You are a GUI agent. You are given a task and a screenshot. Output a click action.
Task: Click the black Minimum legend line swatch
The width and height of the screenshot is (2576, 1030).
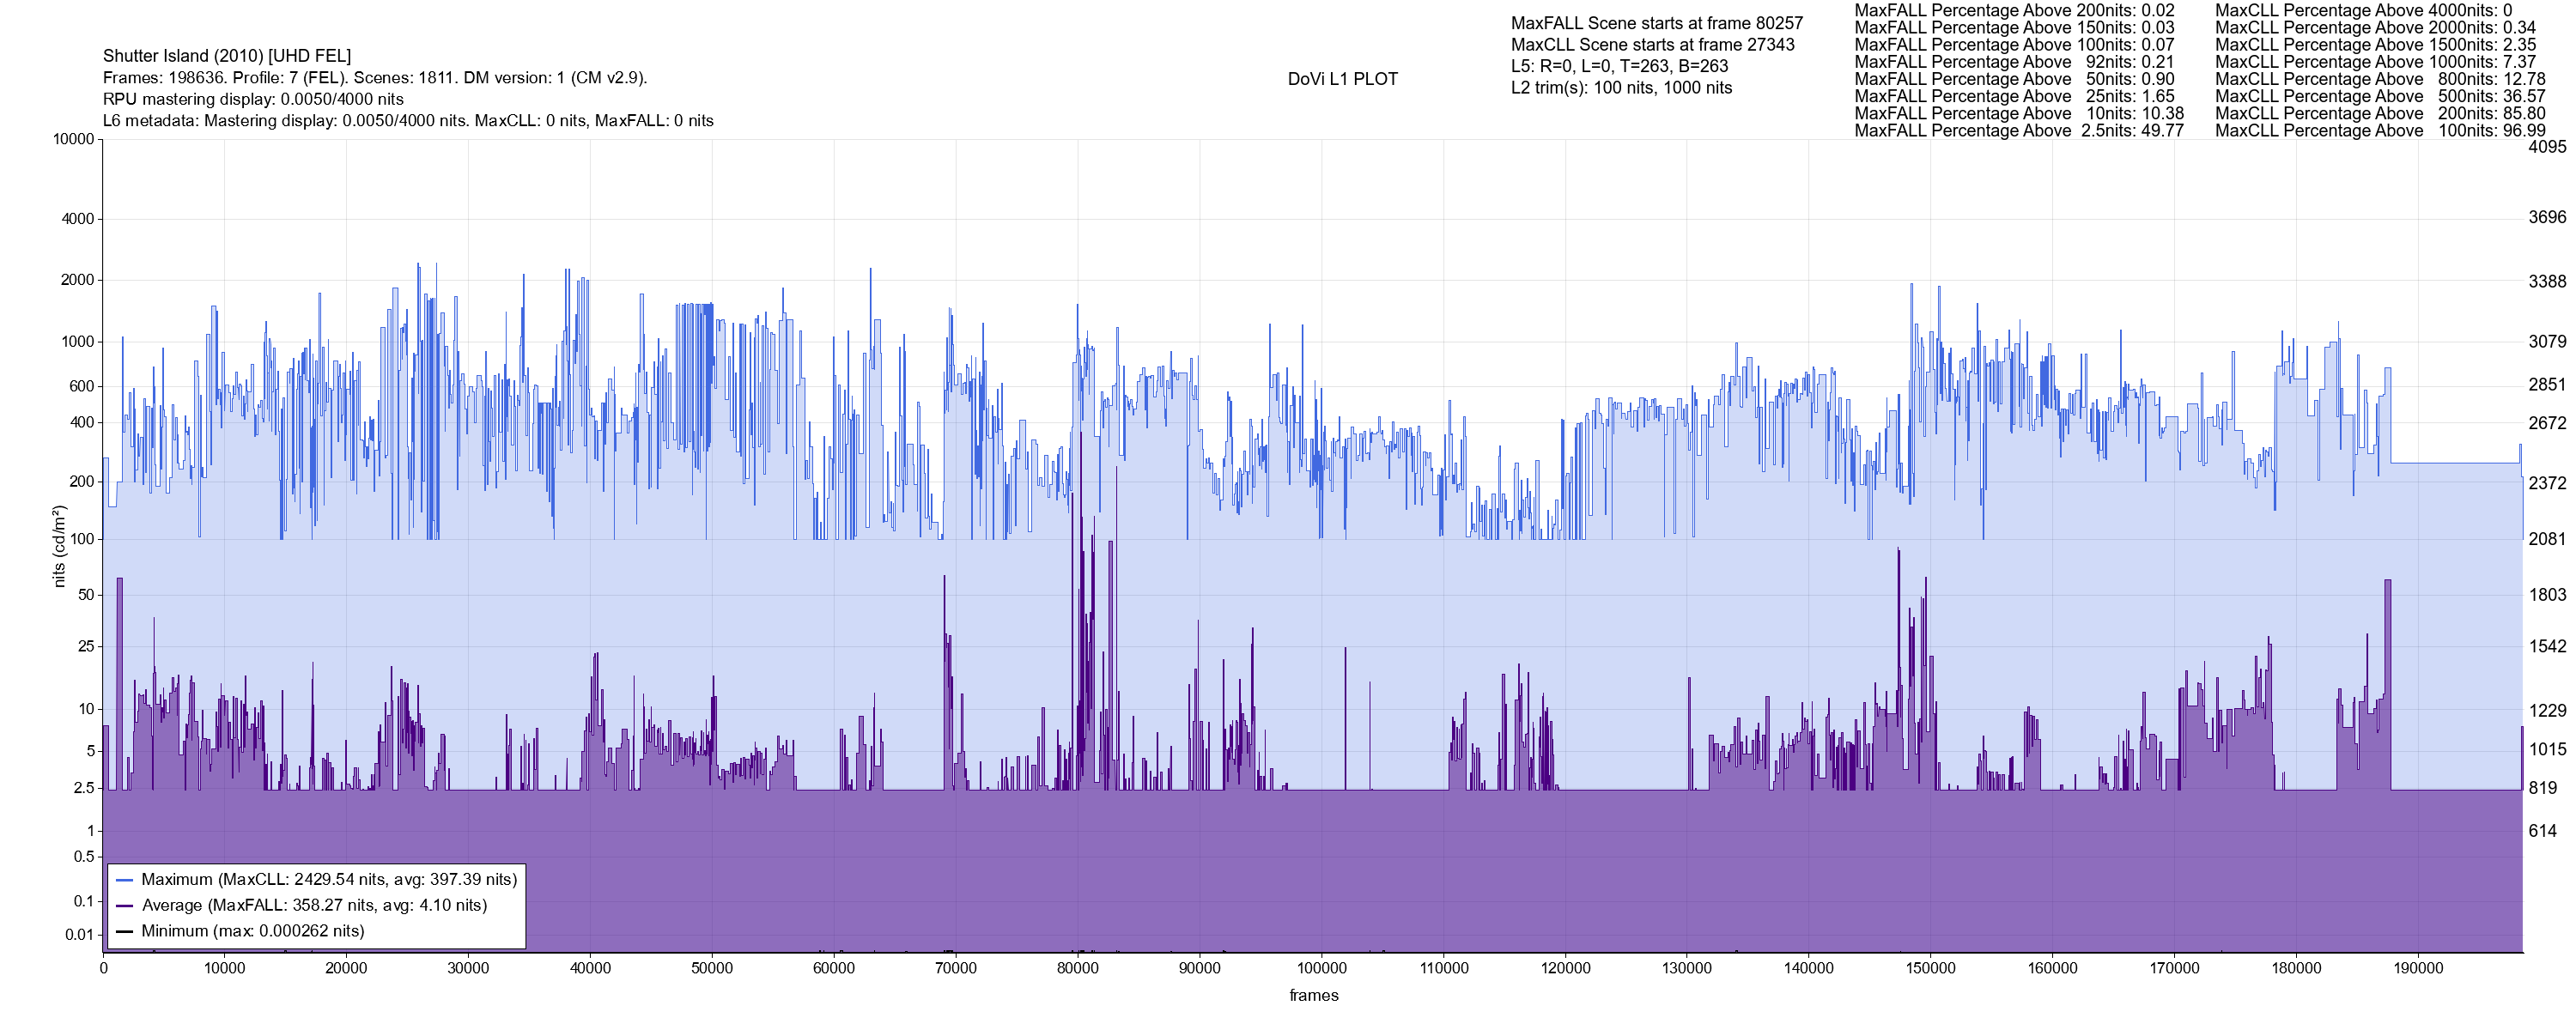(x=125, y=932)
